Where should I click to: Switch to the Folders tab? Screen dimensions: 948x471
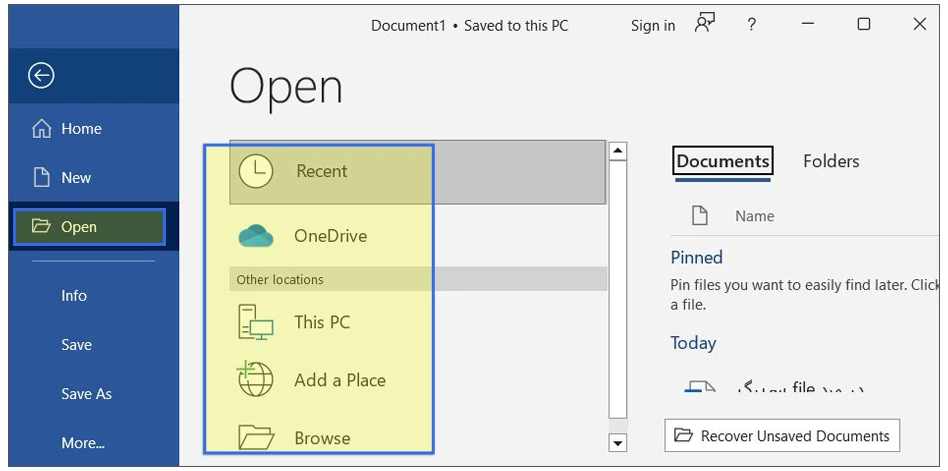point(831,161)
